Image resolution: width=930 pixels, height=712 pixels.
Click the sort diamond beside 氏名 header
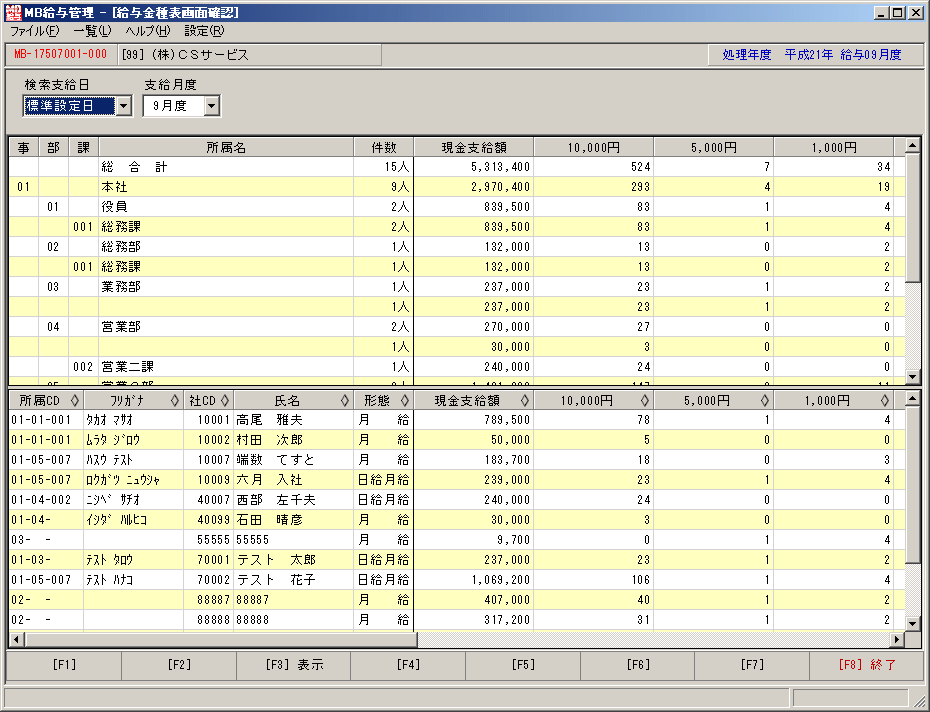click(345, 400)
